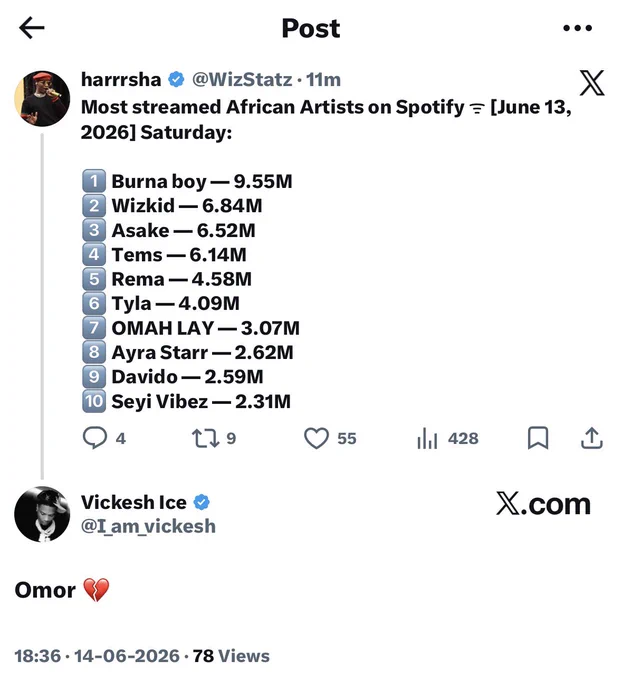The height and width of the screenshot is (680, 622).
Task: Open the three-dot more options menu
Action: (577, 28)
